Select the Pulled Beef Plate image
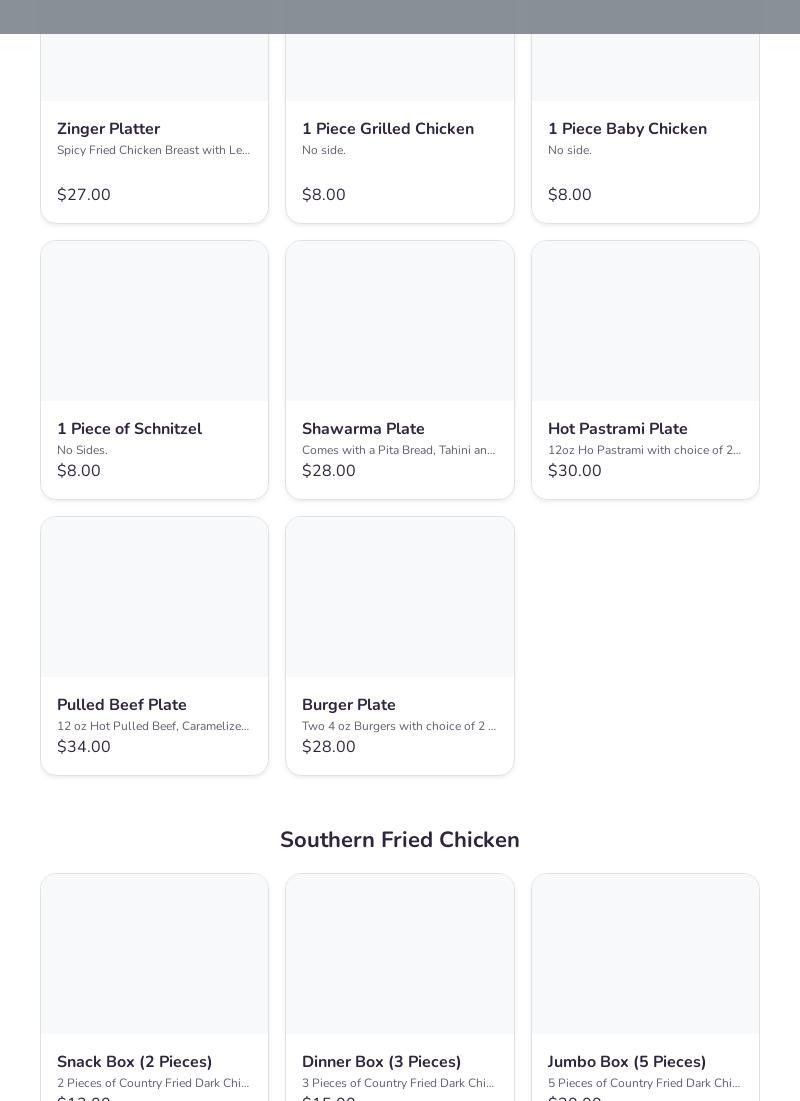Viewport: 800px width, 1101px height. click(154, 597)
